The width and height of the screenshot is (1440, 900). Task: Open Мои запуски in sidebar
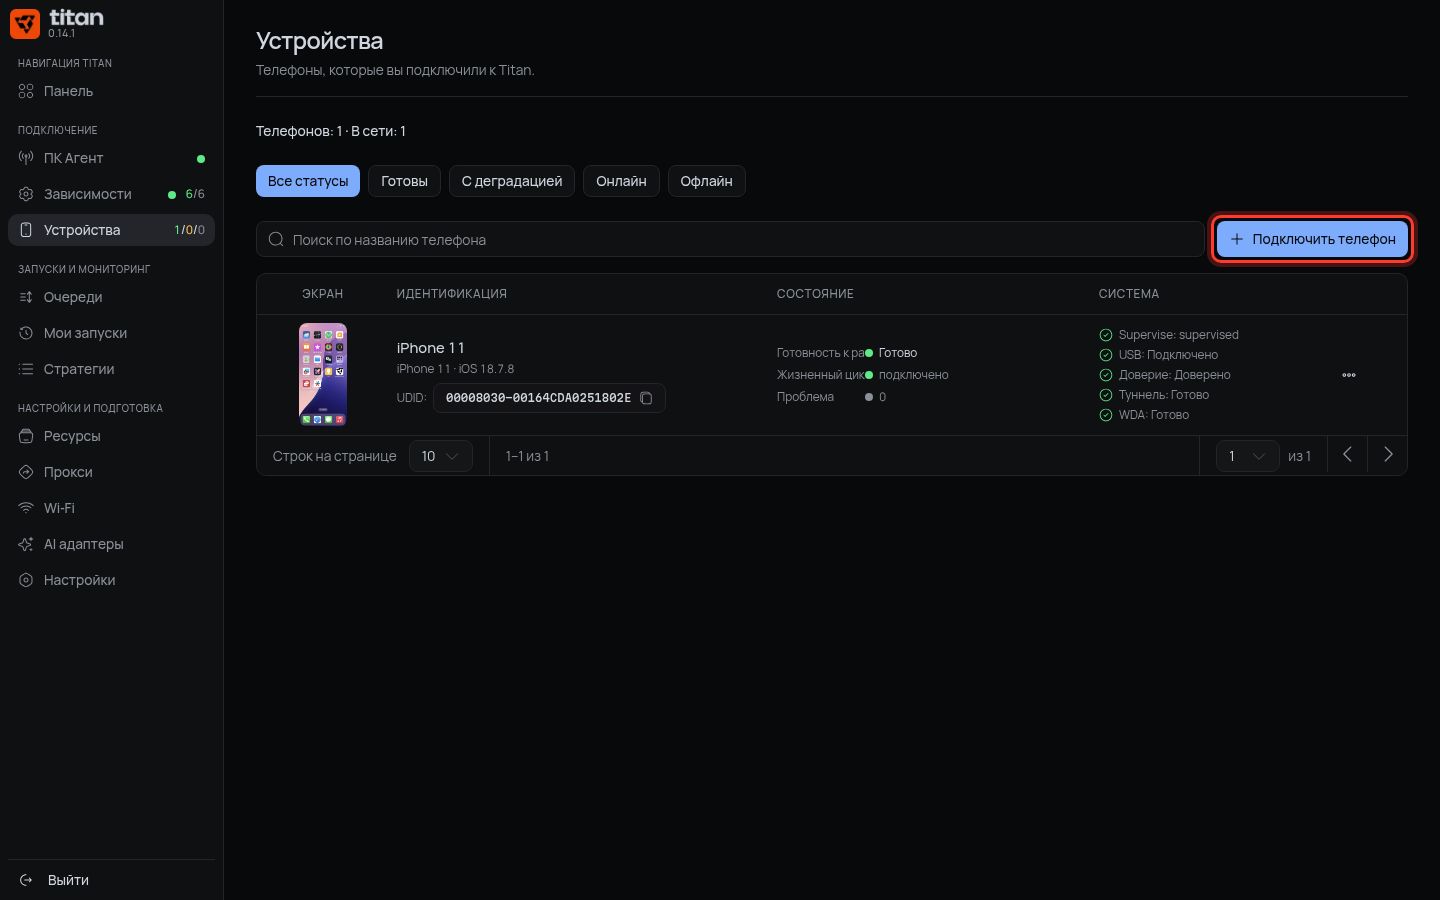[111, 333]
